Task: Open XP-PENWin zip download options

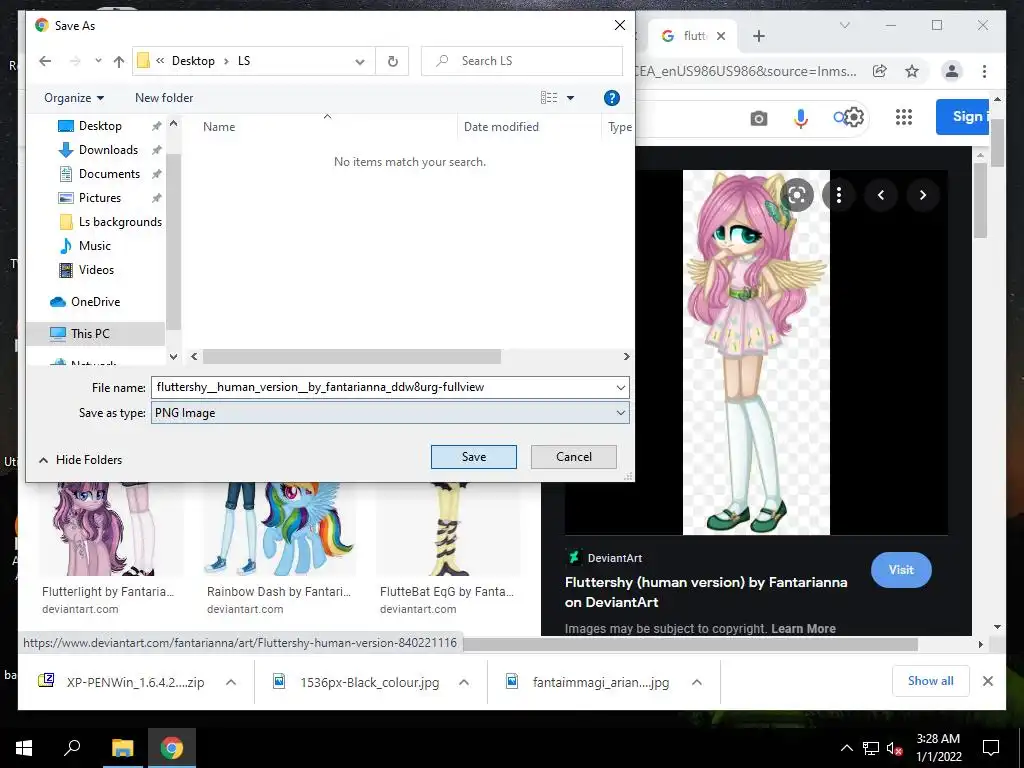Action: (x=231, y=682)
